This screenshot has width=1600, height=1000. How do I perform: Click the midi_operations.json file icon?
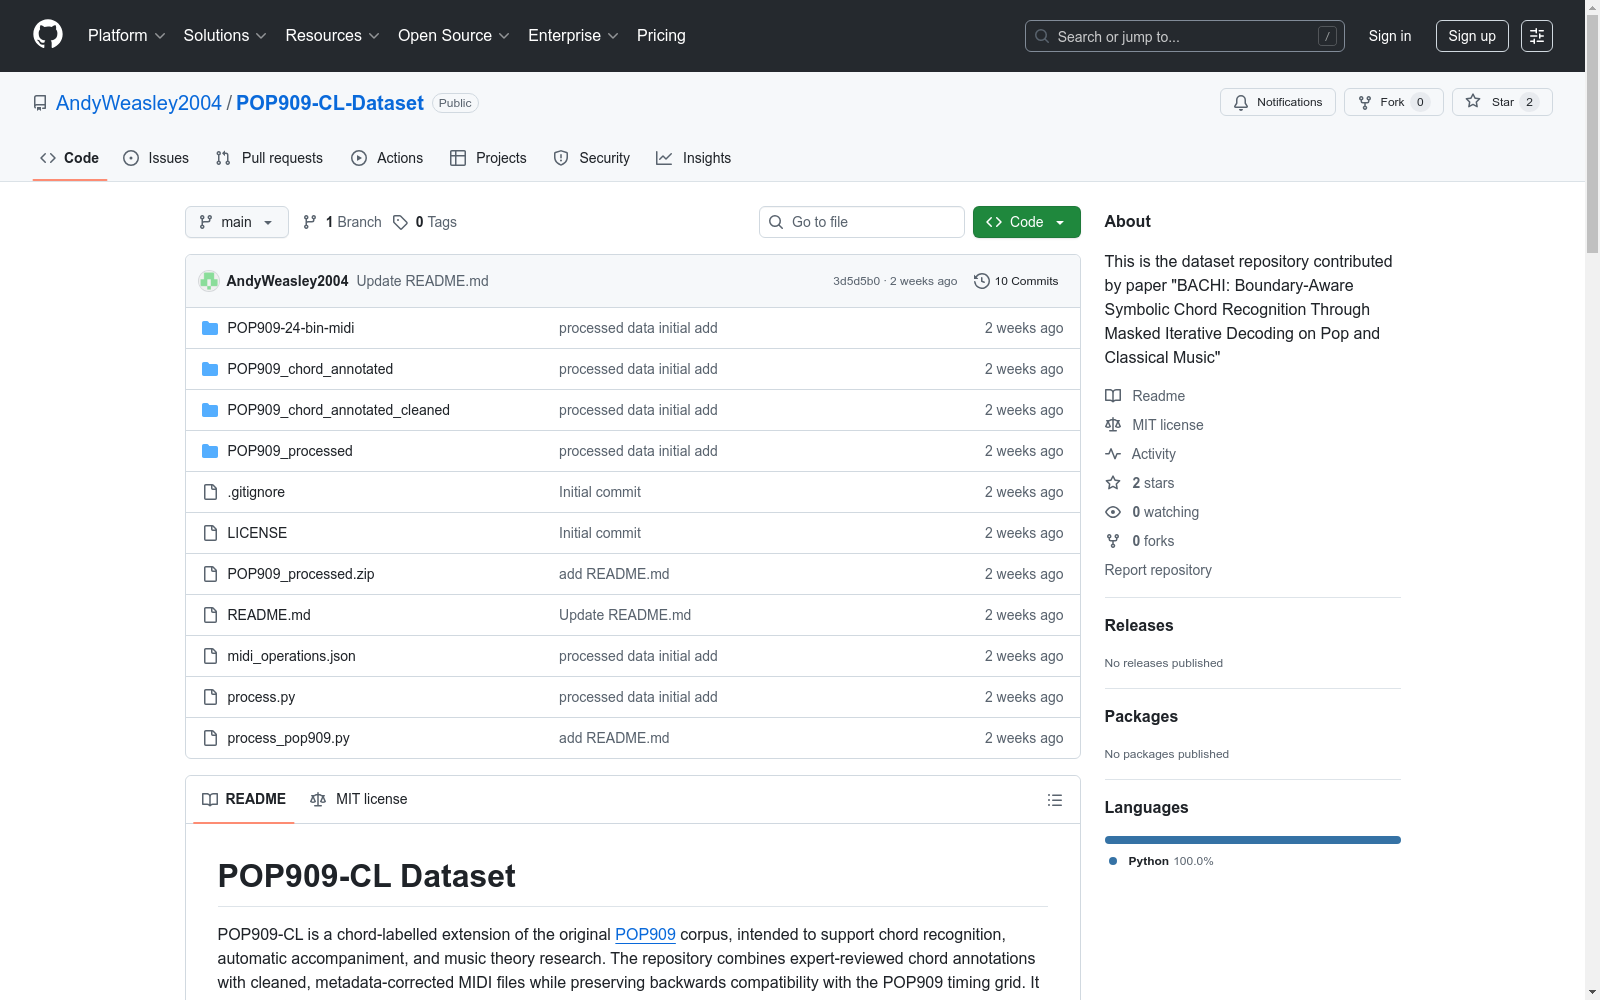(210, 656)
